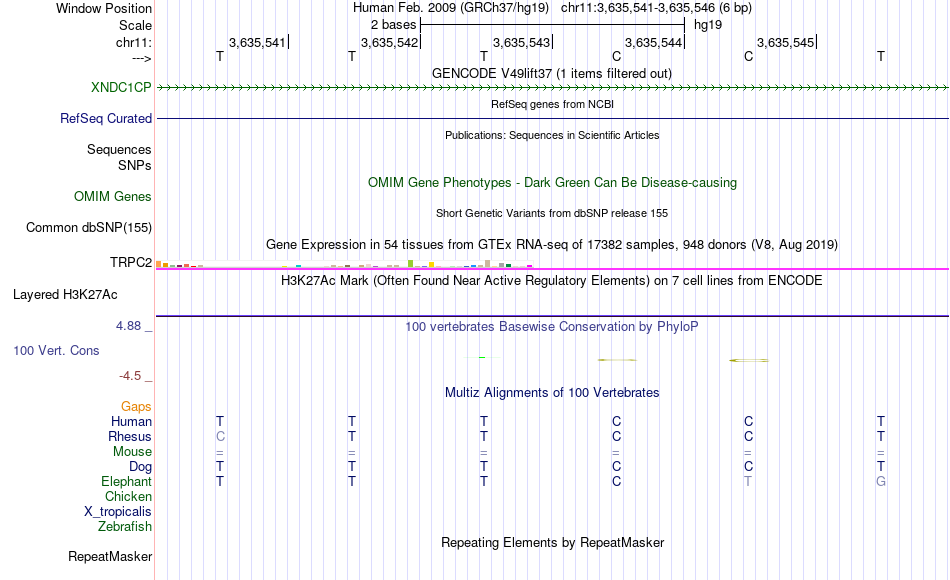Click the chr11:3,635,541-3,635,546 (6 bp) position text
Image resolution: width=950 pixels, height=580 pixels.
click(657, 8)
